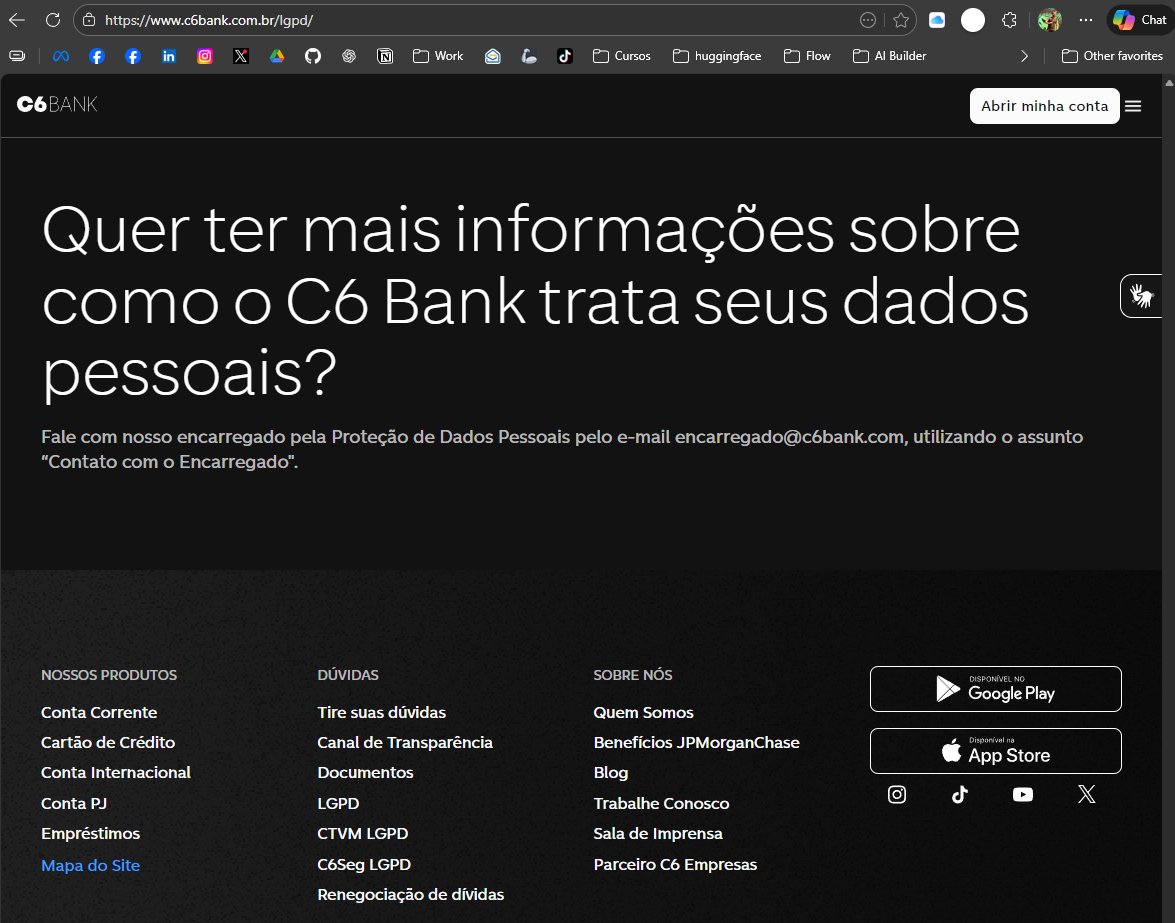Open the LinkedIn bookmark
This screenshot has width=1175, height=923.
pos(169,56)
